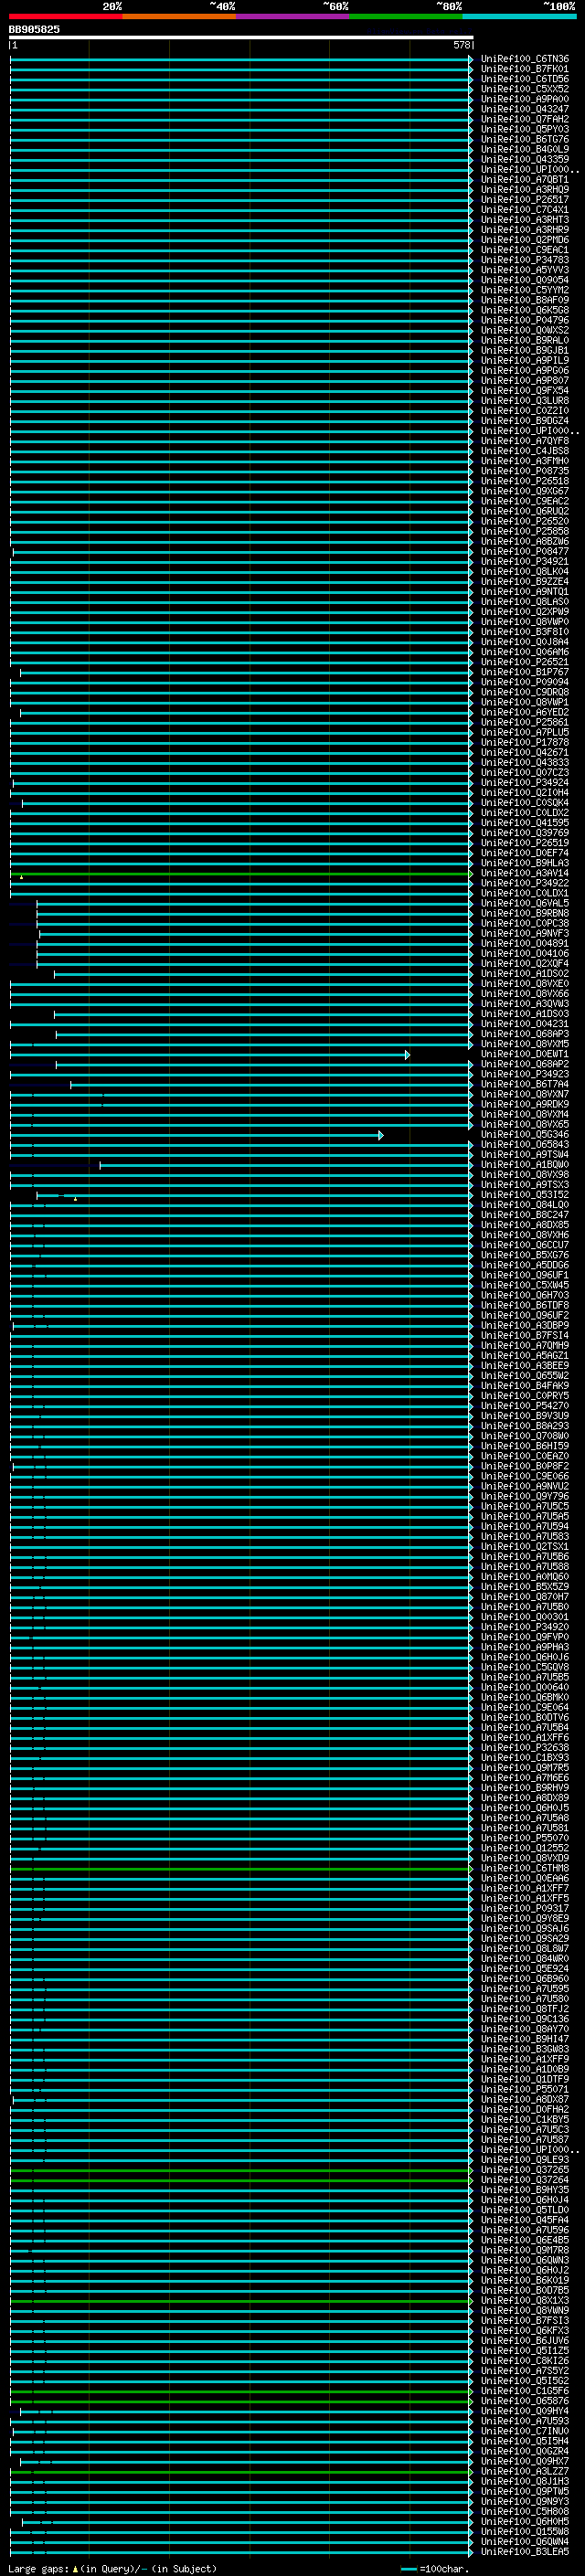
Task: Click hit label UniRef100_P34923
Action: point(525,1074)
